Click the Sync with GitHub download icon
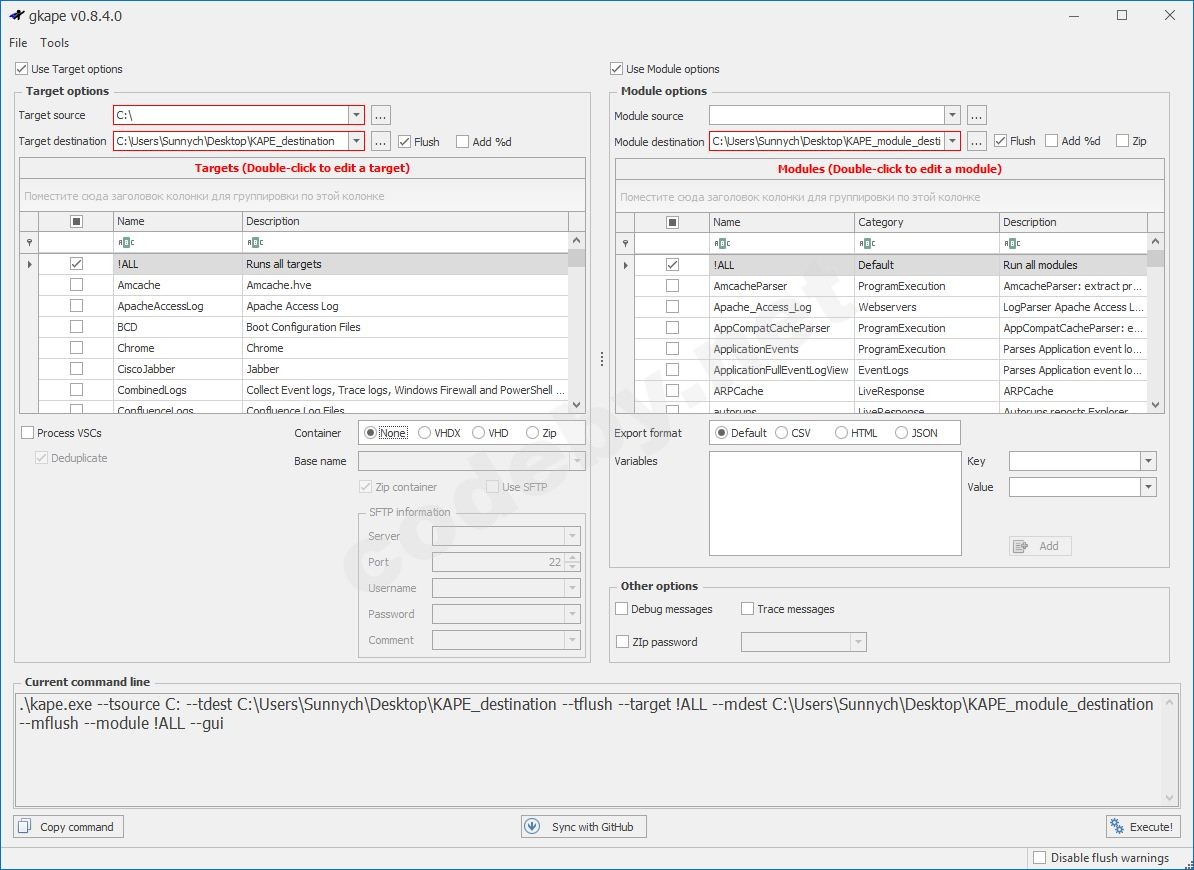This screenshot has height=870, width=1194. [x=532, y=827]
